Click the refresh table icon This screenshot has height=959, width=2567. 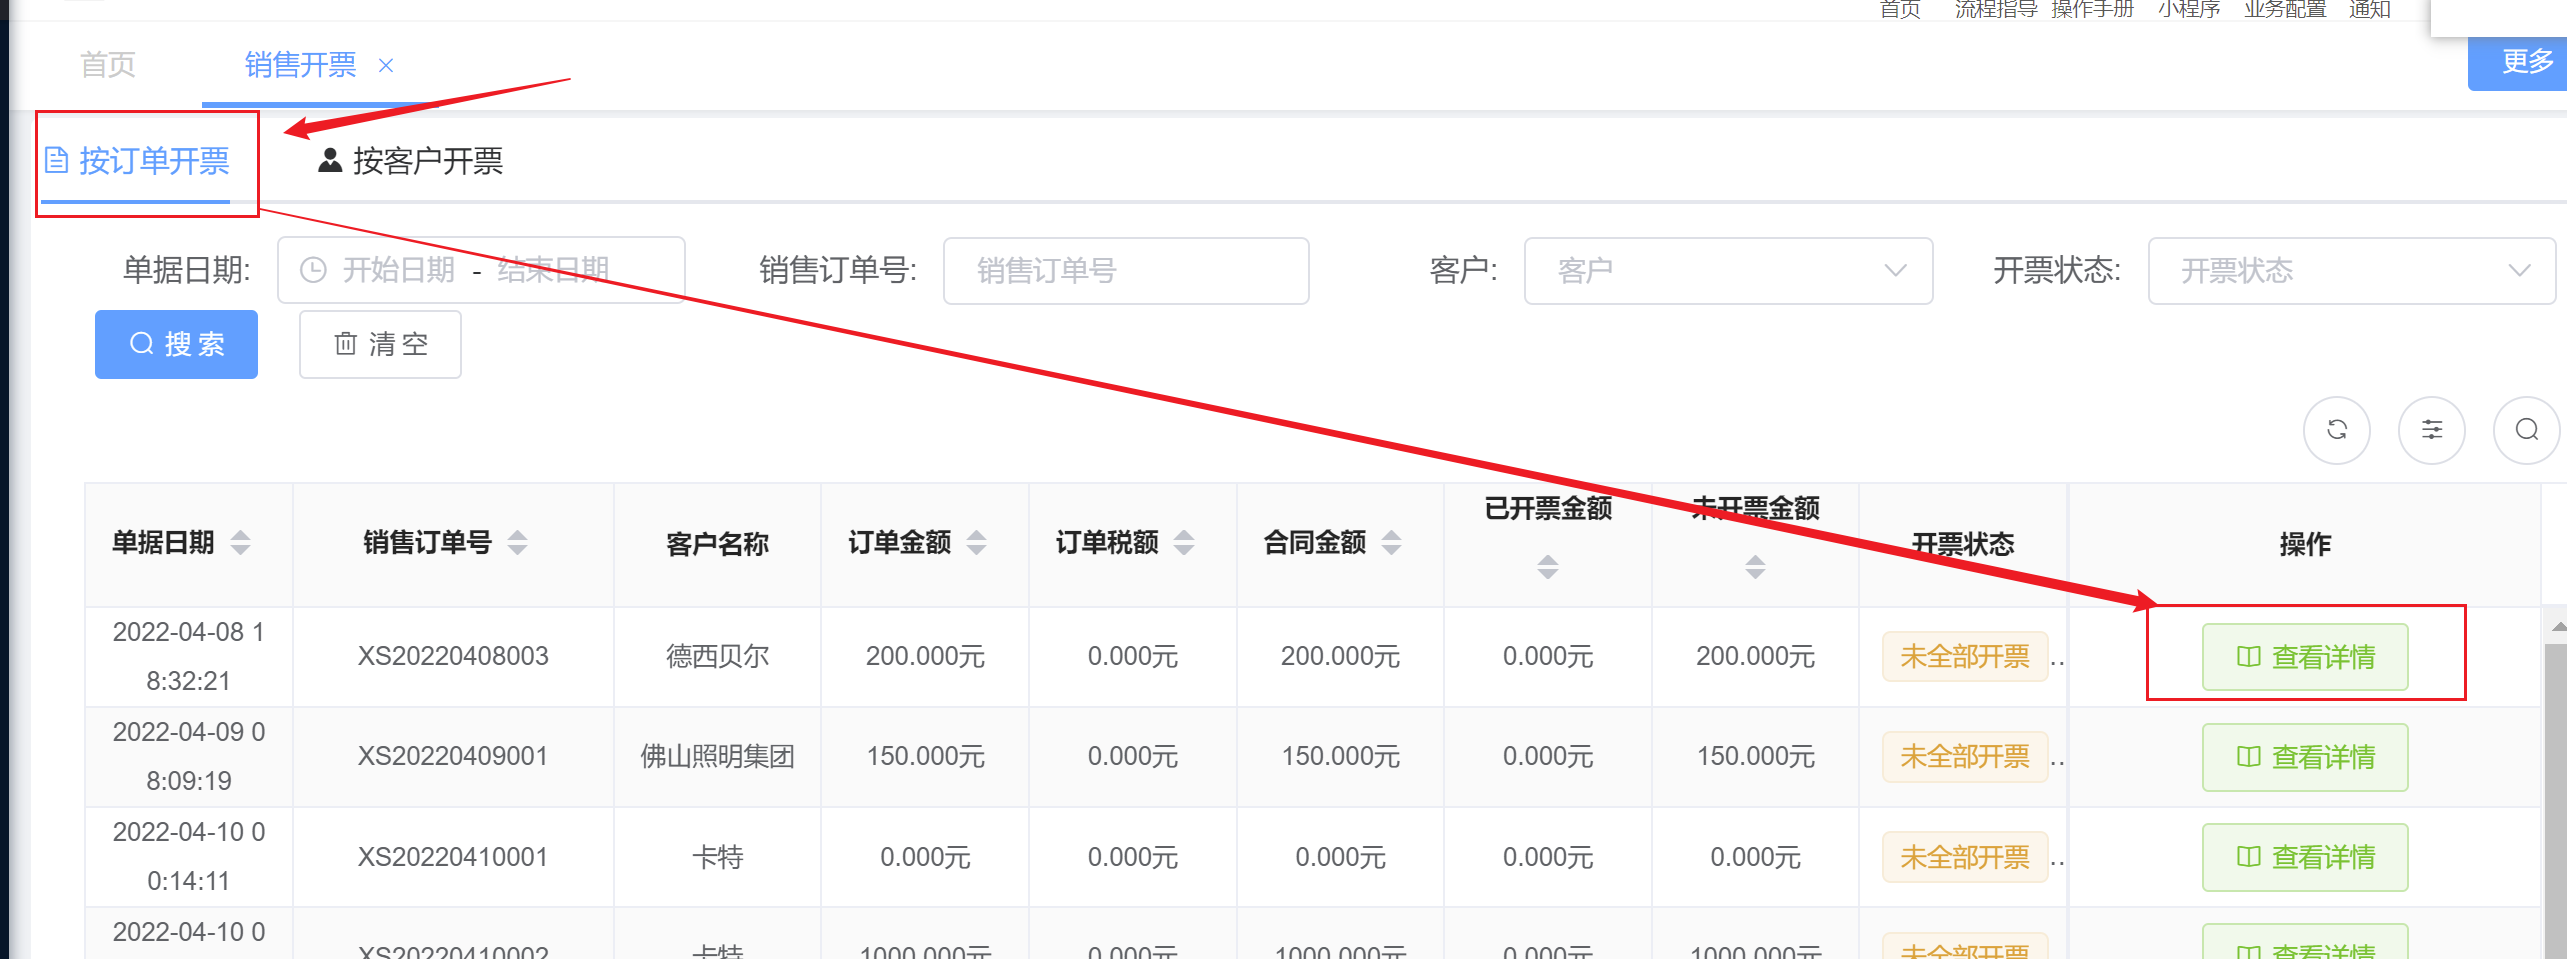pyautogui.click(x=2336, y=430)
